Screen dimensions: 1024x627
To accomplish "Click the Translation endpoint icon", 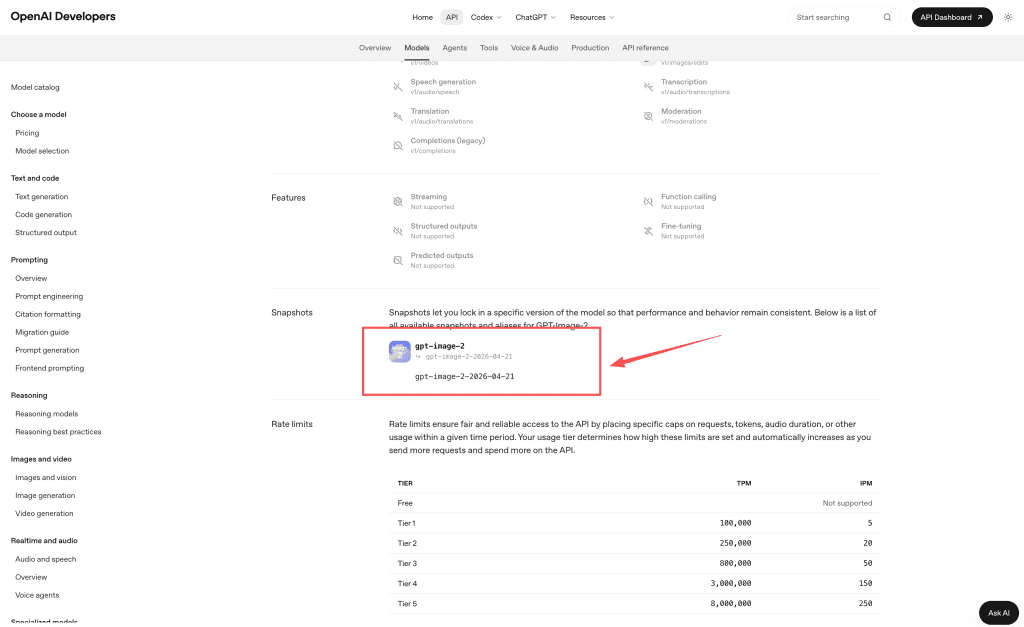I will pyautogui.click(x=398, y=116).
